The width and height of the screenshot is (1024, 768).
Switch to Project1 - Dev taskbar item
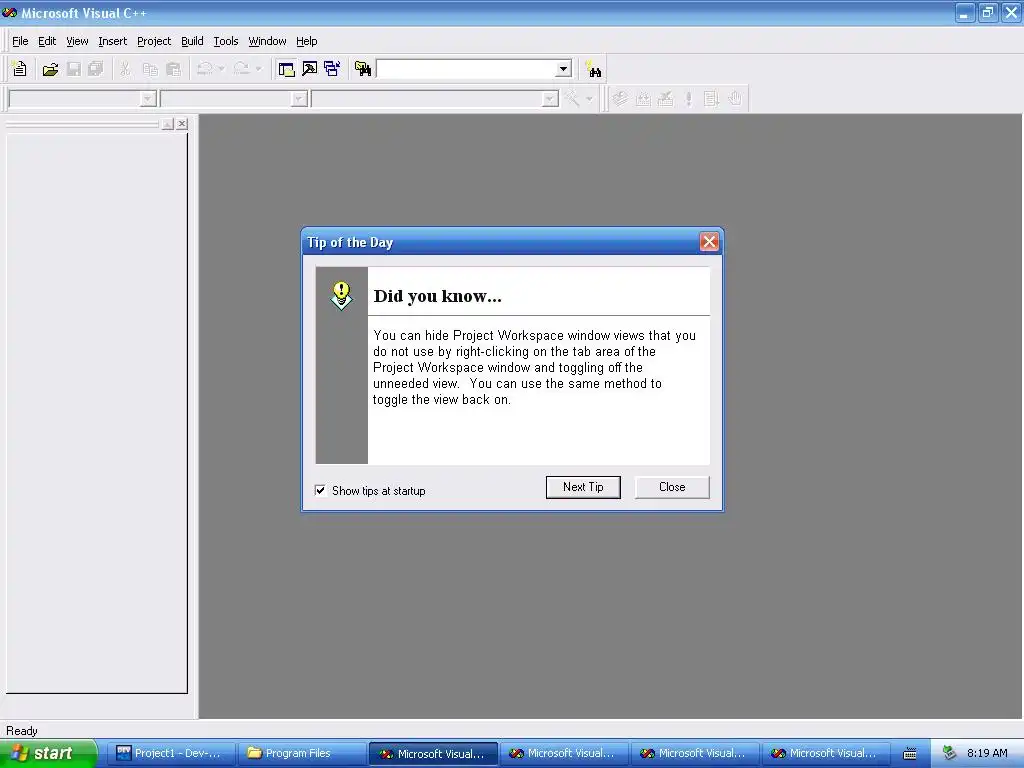[170, 753]
